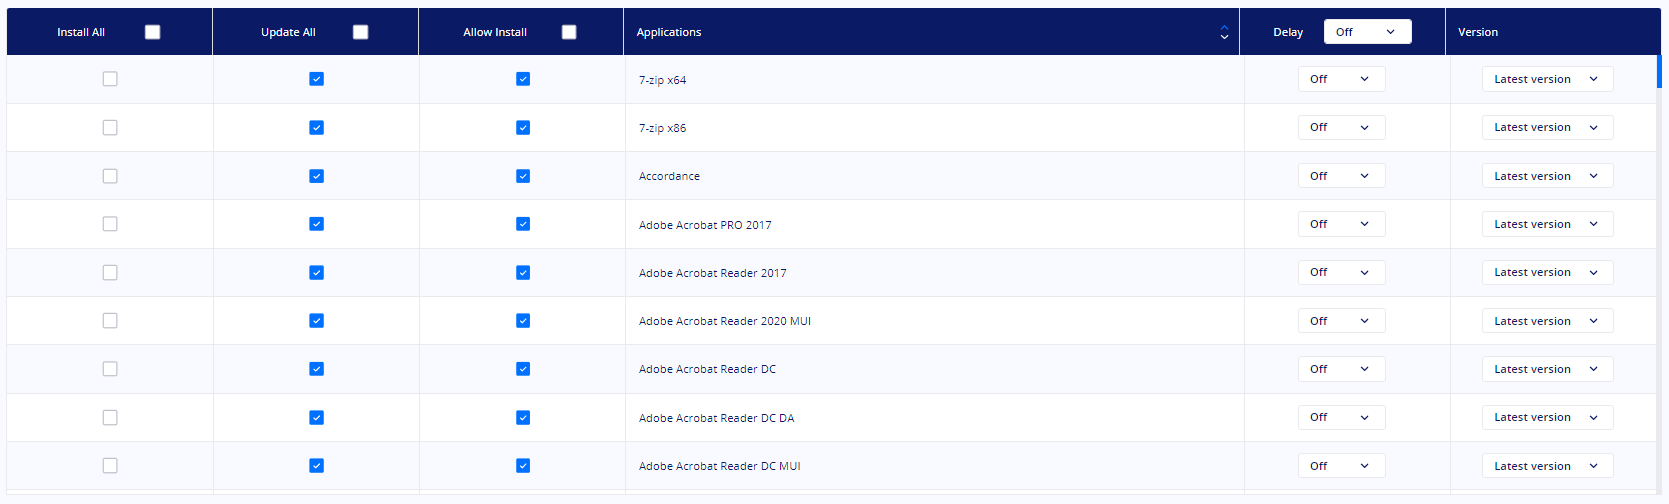
Task: Open Delay dropdown for Acrobat PRO 2017
Action: (x=1342, y=224)
